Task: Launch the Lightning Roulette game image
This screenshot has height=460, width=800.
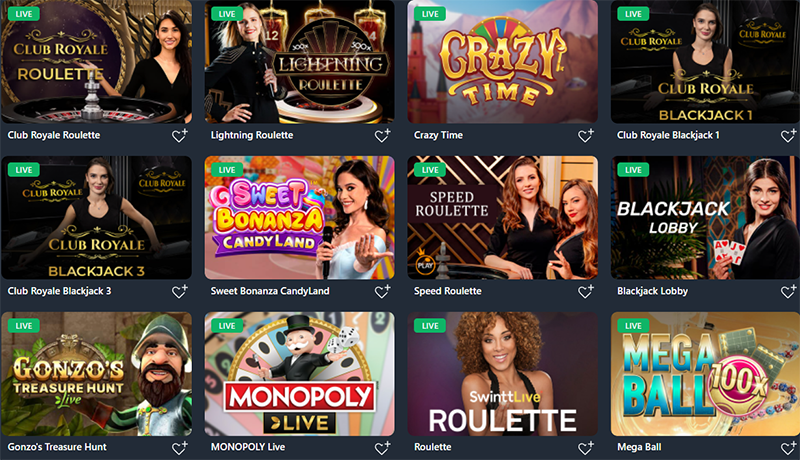Action: [x=299, y=62]
